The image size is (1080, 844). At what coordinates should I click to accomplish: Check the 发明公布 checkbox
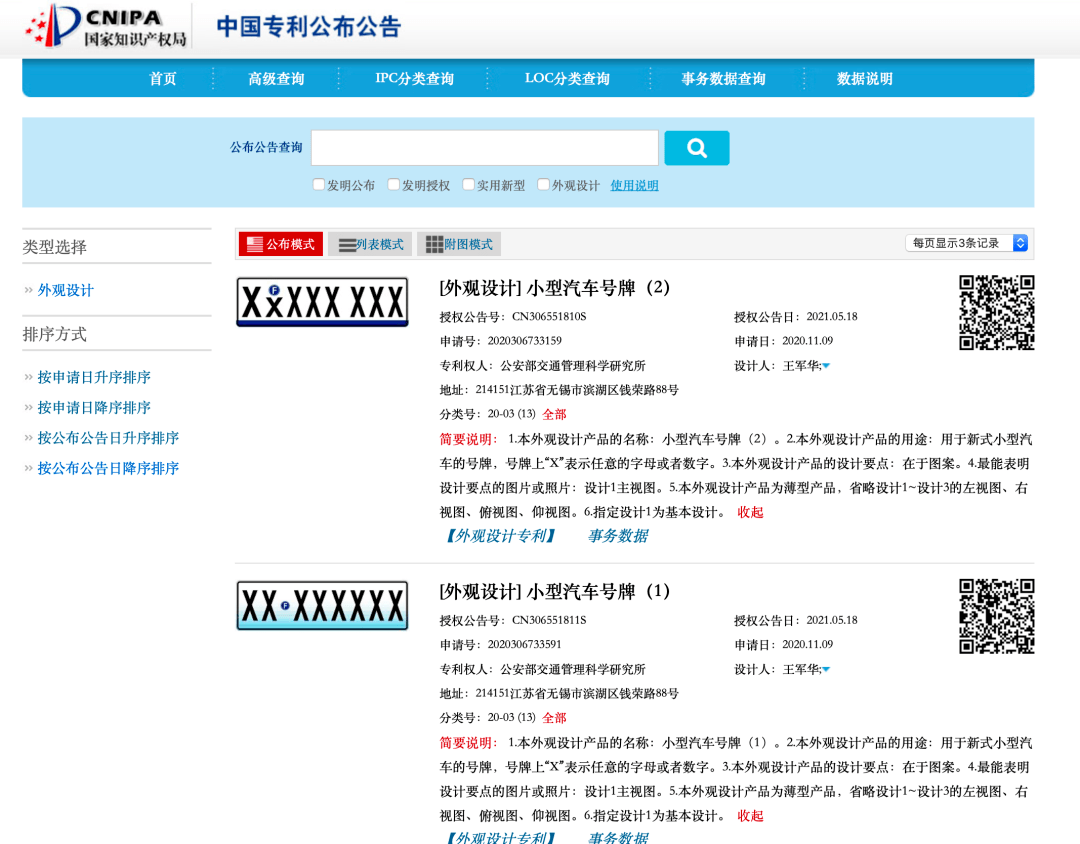tap(317, 184)
